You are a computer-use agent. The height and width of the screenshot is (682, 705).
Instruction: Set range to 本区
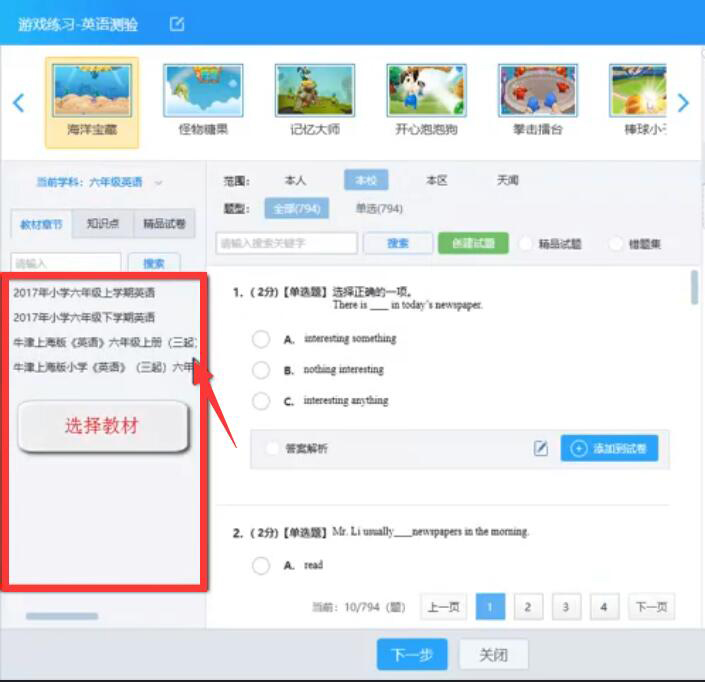point(437,180)
